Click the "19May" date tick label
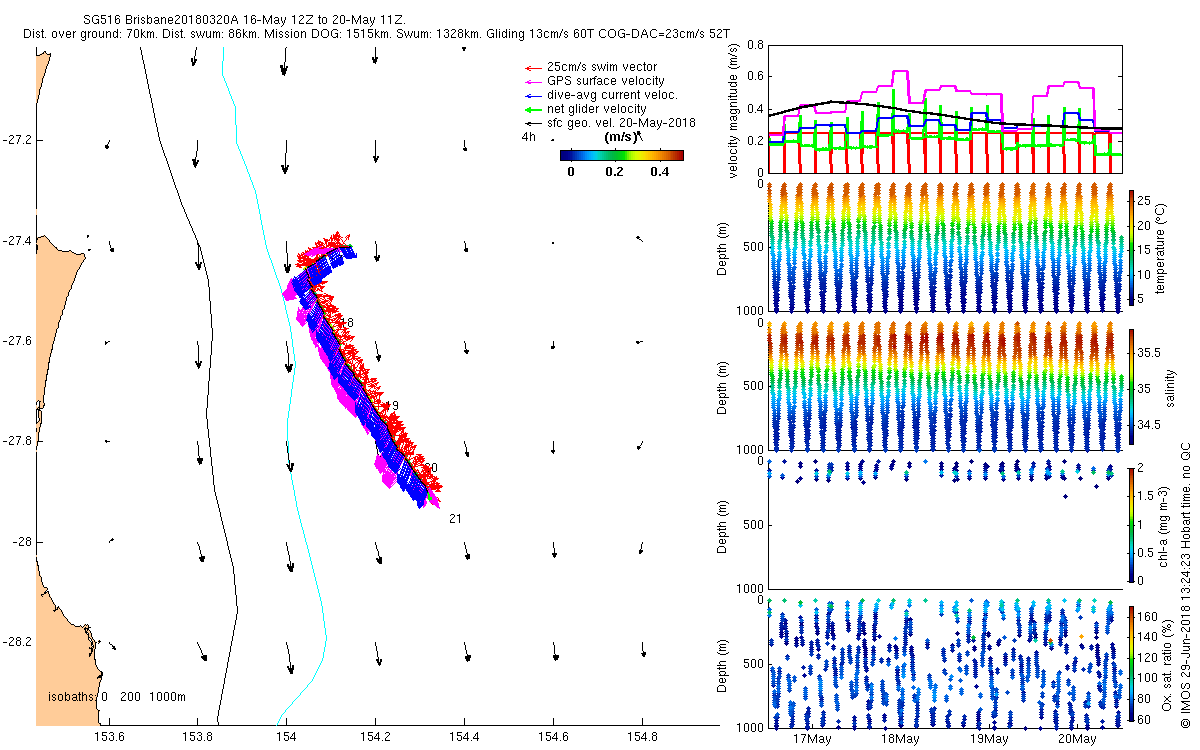The width and height of the screenshot is (1200, 750). 988,739
